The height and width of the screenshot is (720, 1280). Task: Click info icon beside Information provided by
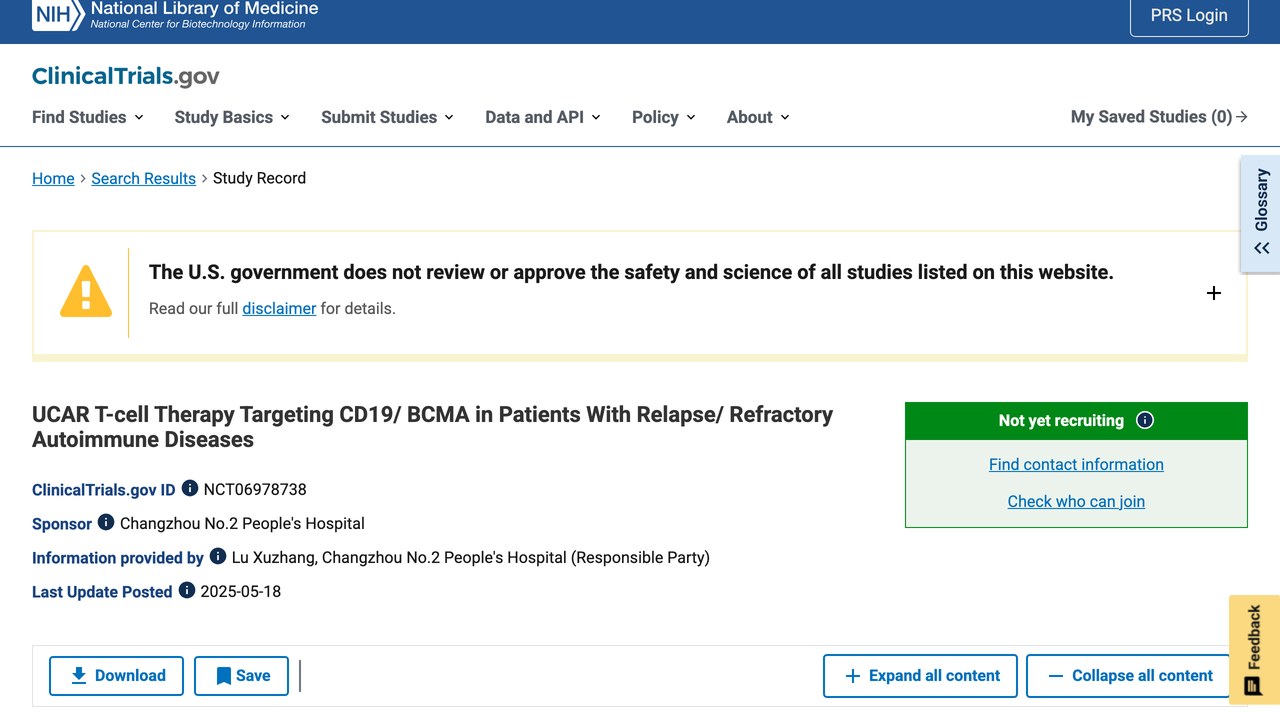coord(218,557)
